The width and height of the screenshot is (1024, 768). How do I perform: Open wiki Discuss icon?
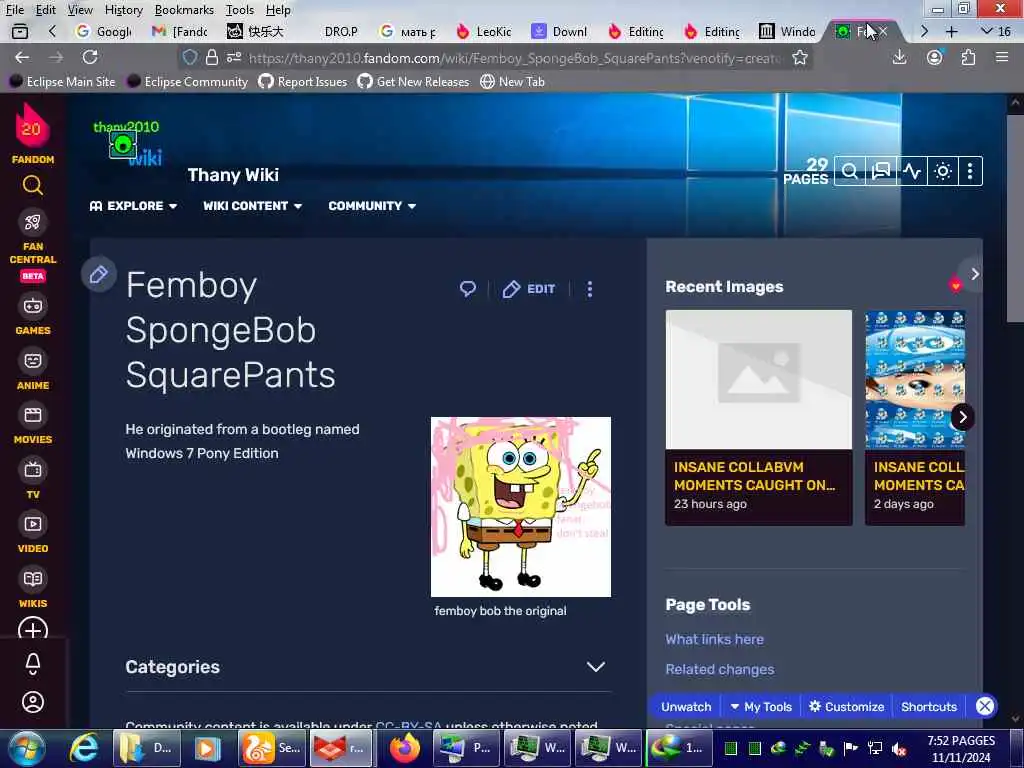point(880,171)
